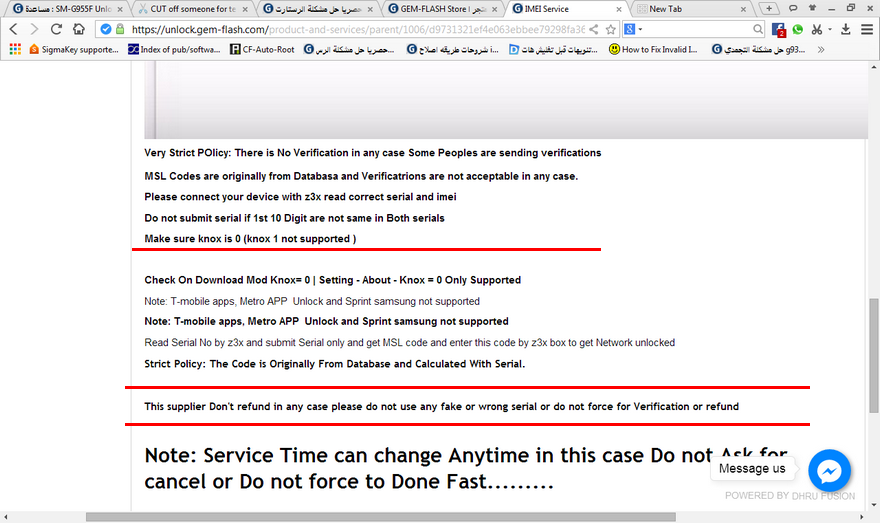
Task: Click the shirt skin icon in title bar
Action: coord(812,8)
